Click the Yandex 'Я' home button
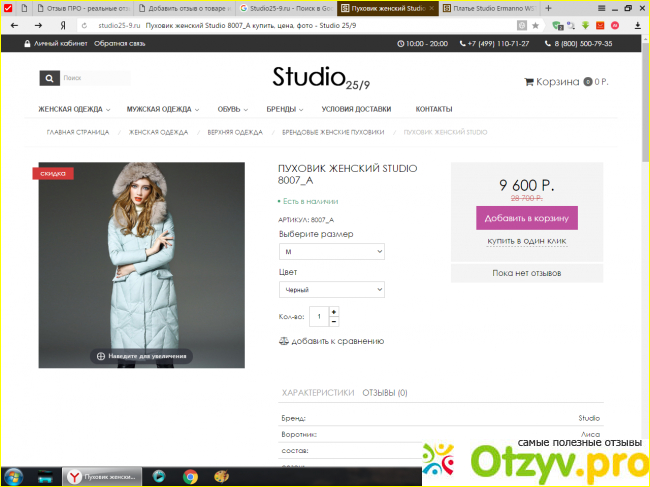Image resolution: width=650 pixels, height=487 pixels. coord(65,24)
